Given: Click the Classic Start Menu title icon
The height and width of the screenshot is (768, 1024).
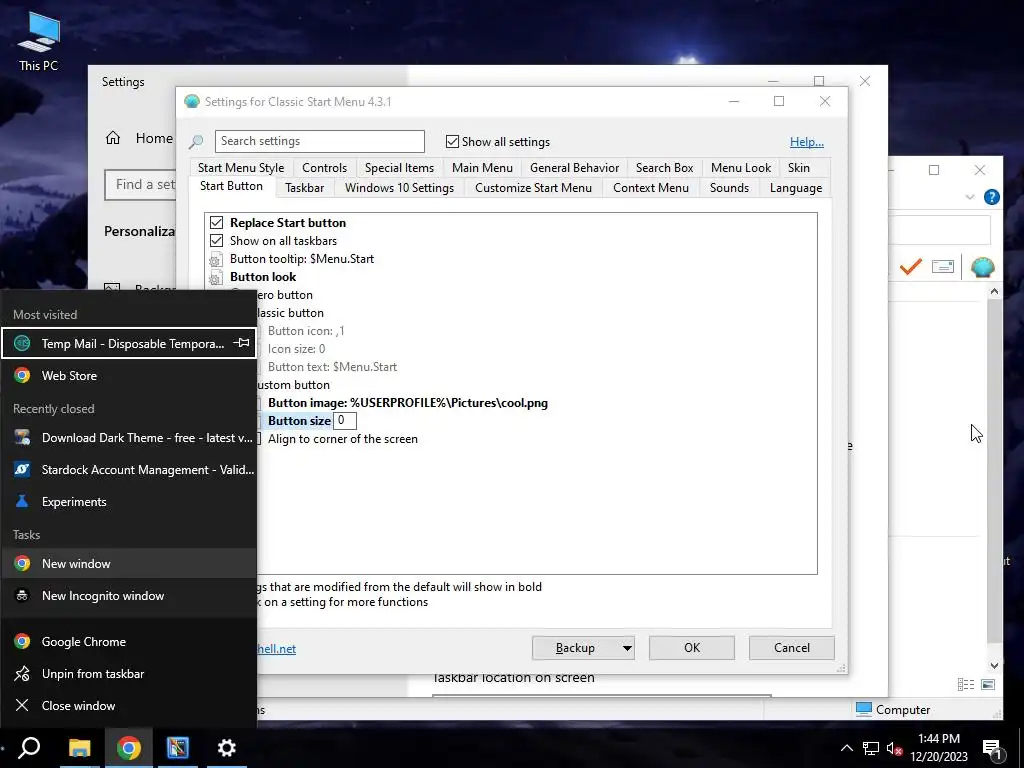Looking at the screenshot, I should pyautogui.click(x=192, y=101).
